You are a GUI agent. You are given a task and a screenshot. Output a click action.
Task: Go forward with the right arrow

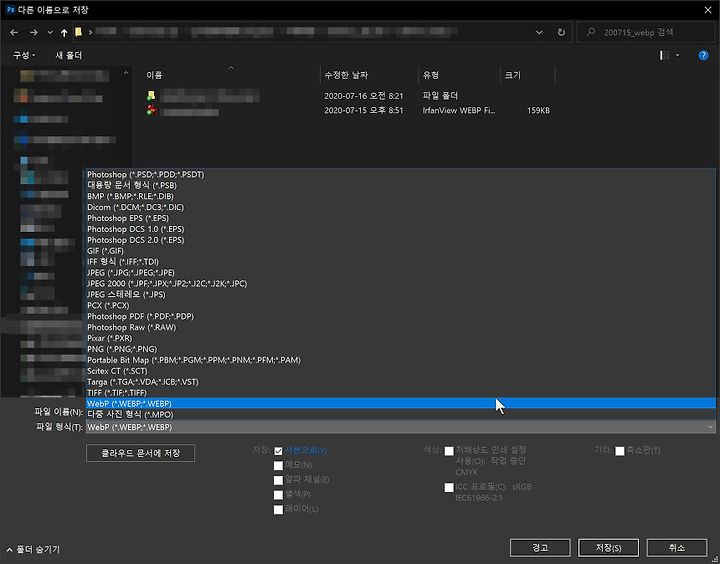(x=34, y=33)
